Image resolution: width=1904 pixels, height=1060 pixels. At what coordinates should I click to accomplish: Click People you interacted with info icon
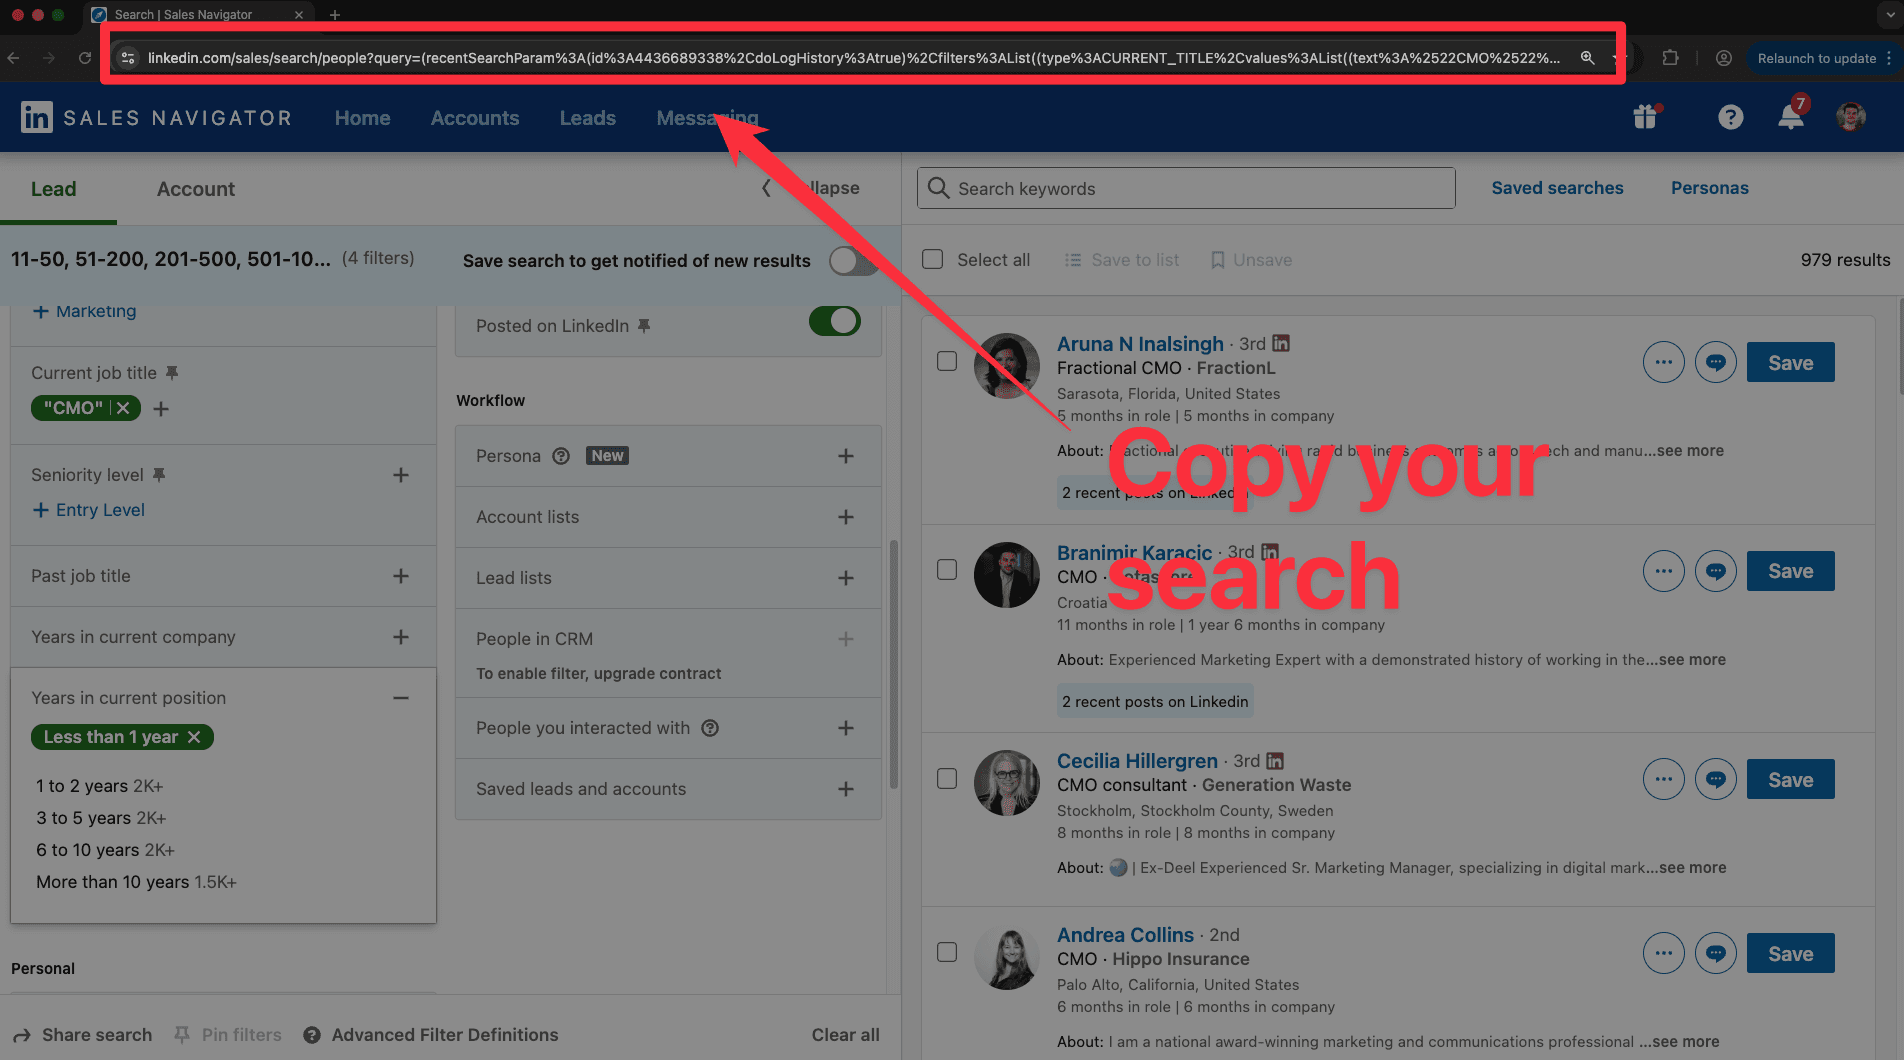coord(710,728)
